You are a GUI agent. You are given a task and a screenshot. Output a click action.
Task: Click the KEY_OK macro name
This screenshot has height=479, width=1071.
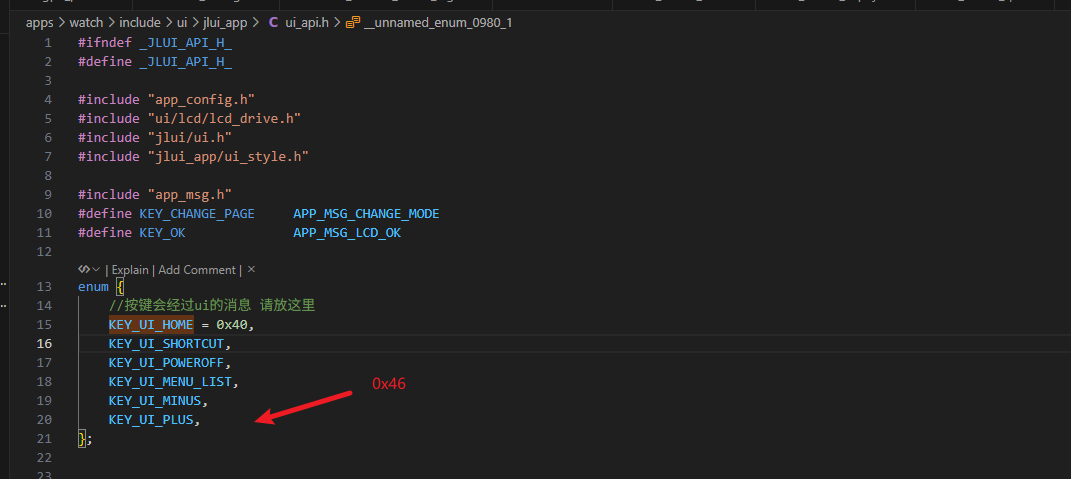coord(163,233)
